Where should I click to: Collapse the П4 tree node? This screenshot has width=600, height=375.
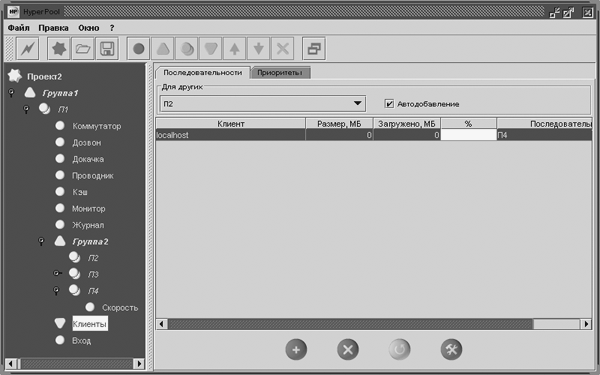56,291
